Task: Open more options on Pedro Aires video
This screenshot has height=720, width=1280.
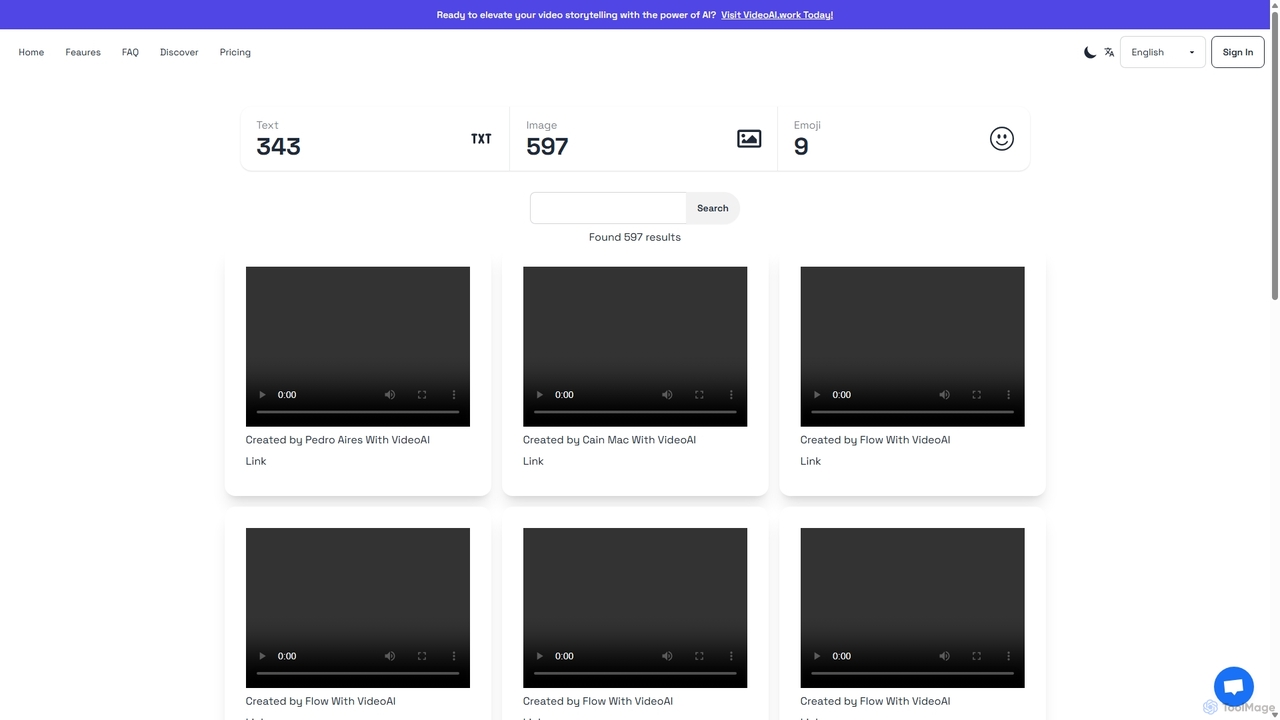Action: (454, 395)
